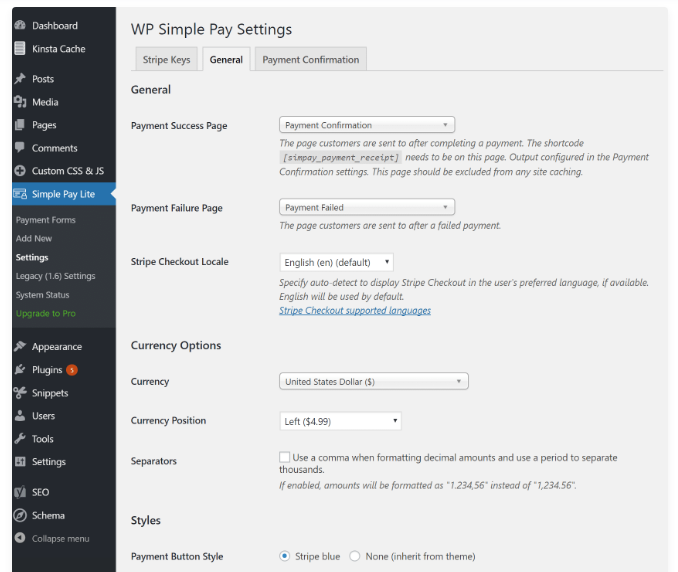Click the Collapse menu label
Viewport: 678px width, 572px height.
(x=61, y=538)
